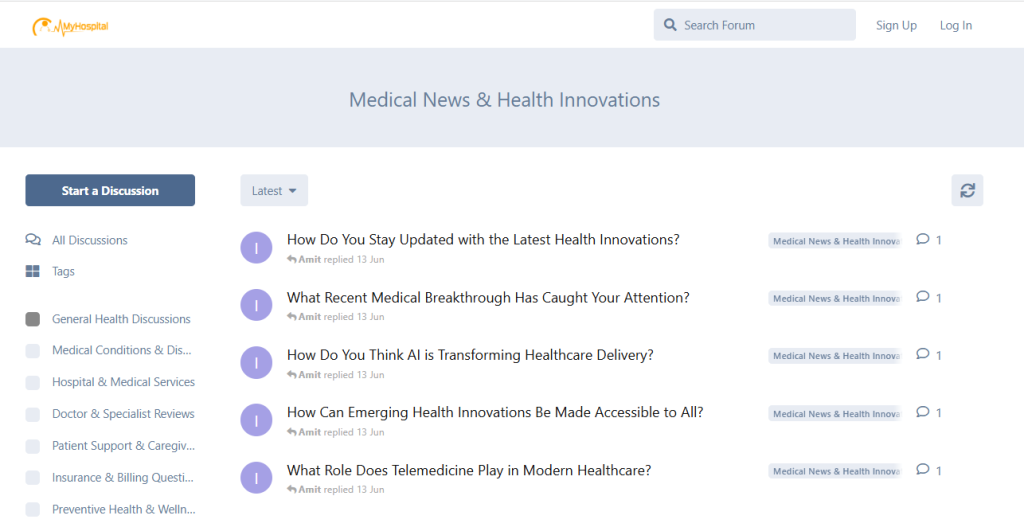This screenshot has width=1024, height=531.
Task: Click reply count icon on telemedicine discussion
Action: (x=923, y=470)
